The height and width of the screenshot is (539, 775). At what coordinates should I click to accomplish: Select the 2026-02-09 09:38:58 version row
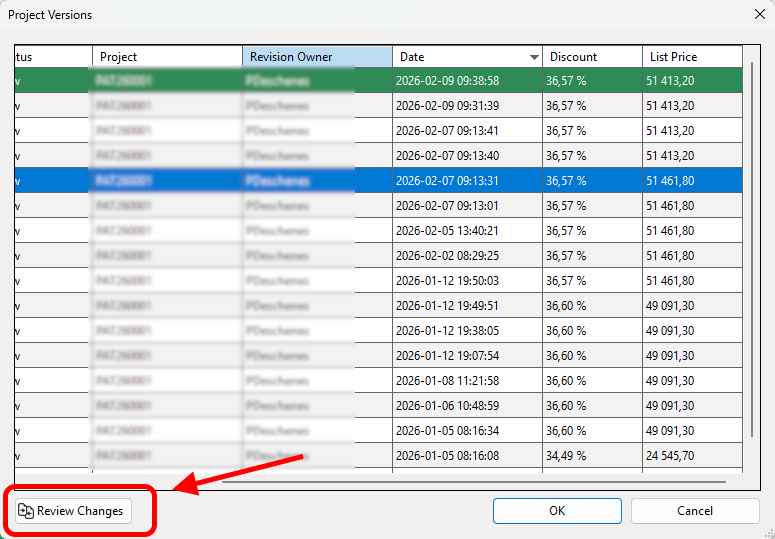pos(461,81)
